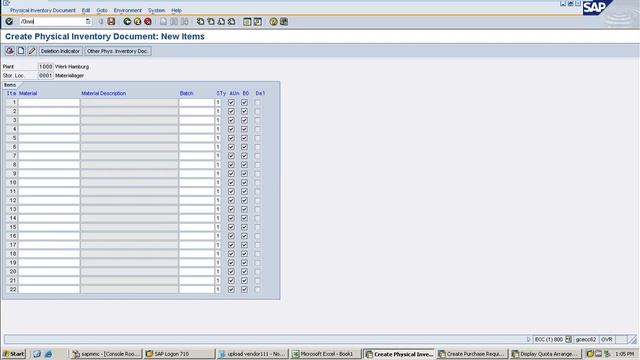The width and height of the screenshot is (640, 360).
Task: Click the green Enter checkmark icon
Action: (9, 22)
